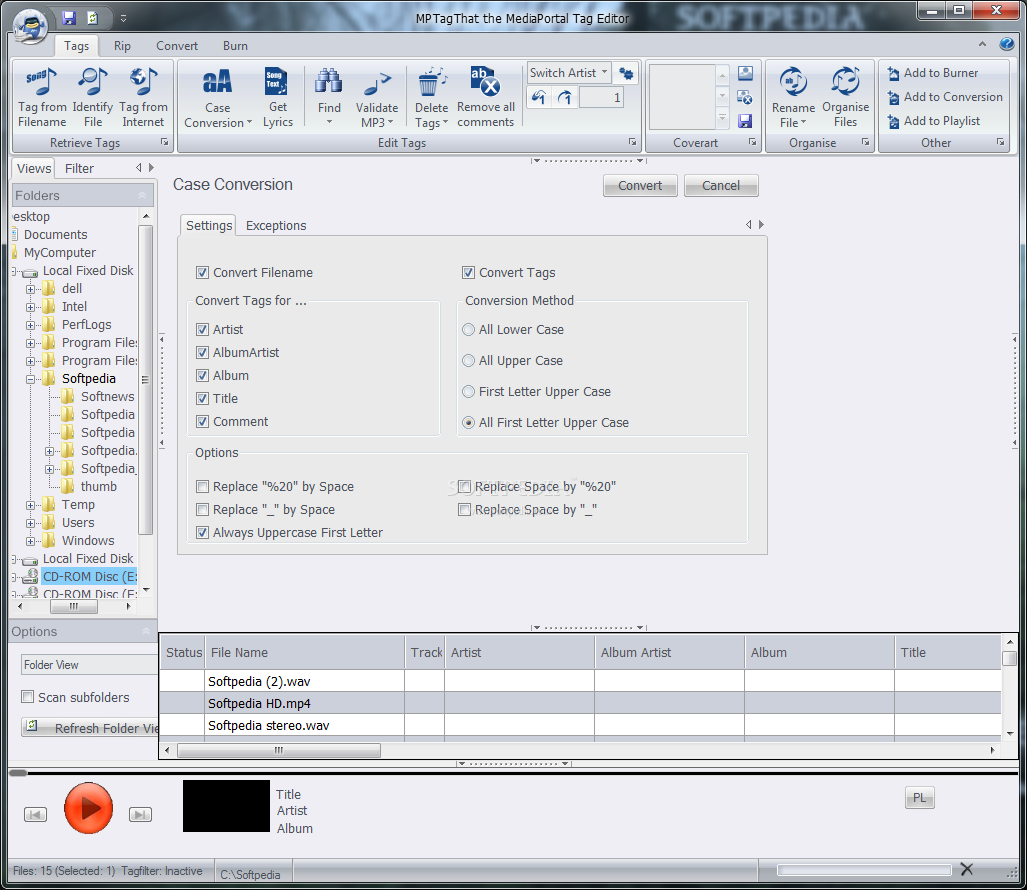
Task: Click Refresh Folder View button
Action: (x=90, y=728)
